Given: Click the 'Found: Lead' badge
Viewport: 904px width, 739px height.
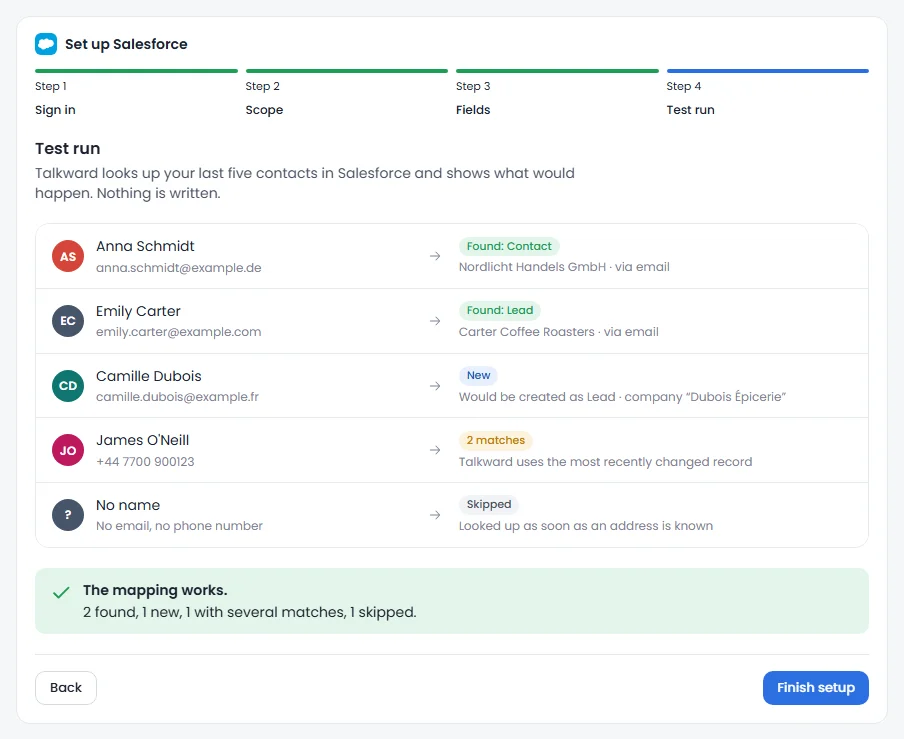Looking at the screenshot, I should click(x=500, y=310).
